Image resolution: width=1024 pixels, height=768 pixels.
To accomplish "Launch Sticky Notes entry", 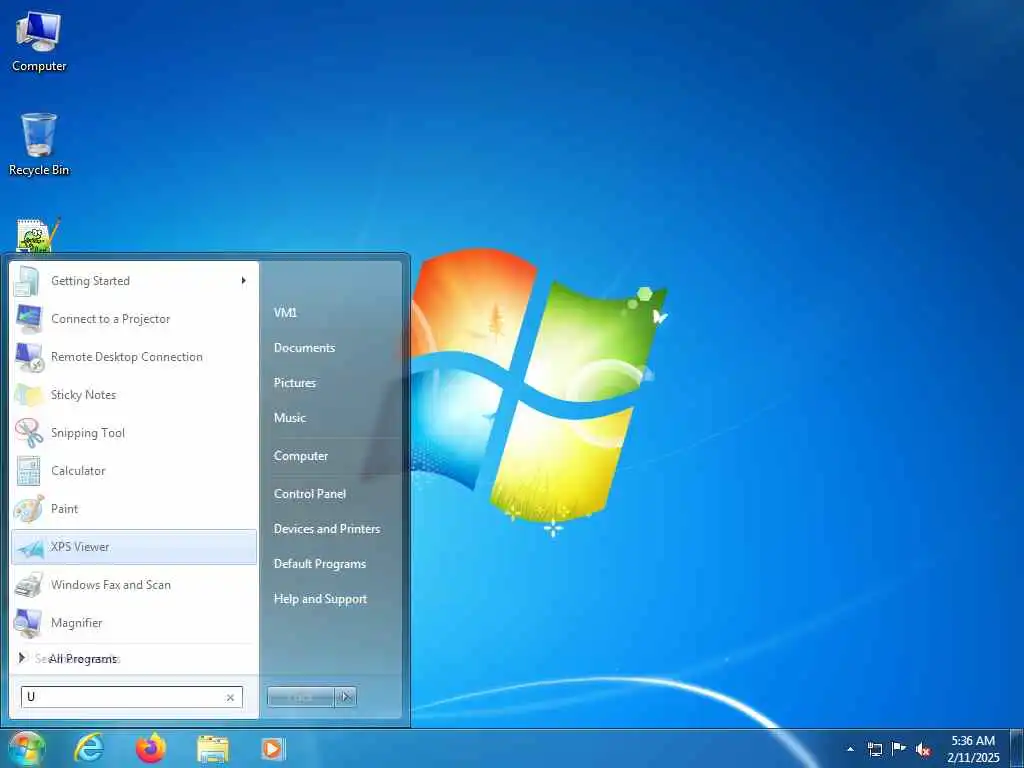I will [134, 395].
